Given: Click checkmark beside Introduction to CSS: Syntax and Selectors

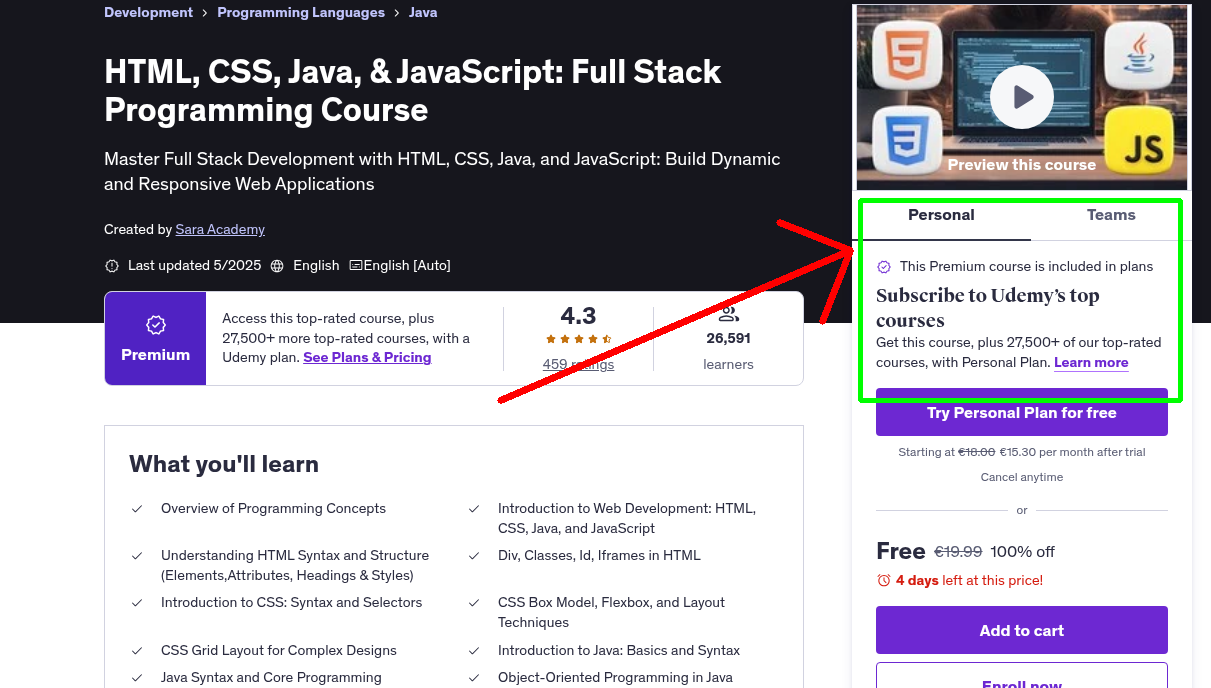Looking at the screenshot, I should coord(137,603).
